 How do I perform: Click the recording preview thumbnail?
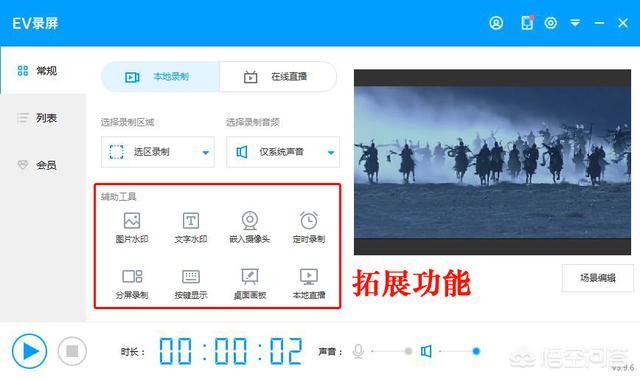(492, 162)
